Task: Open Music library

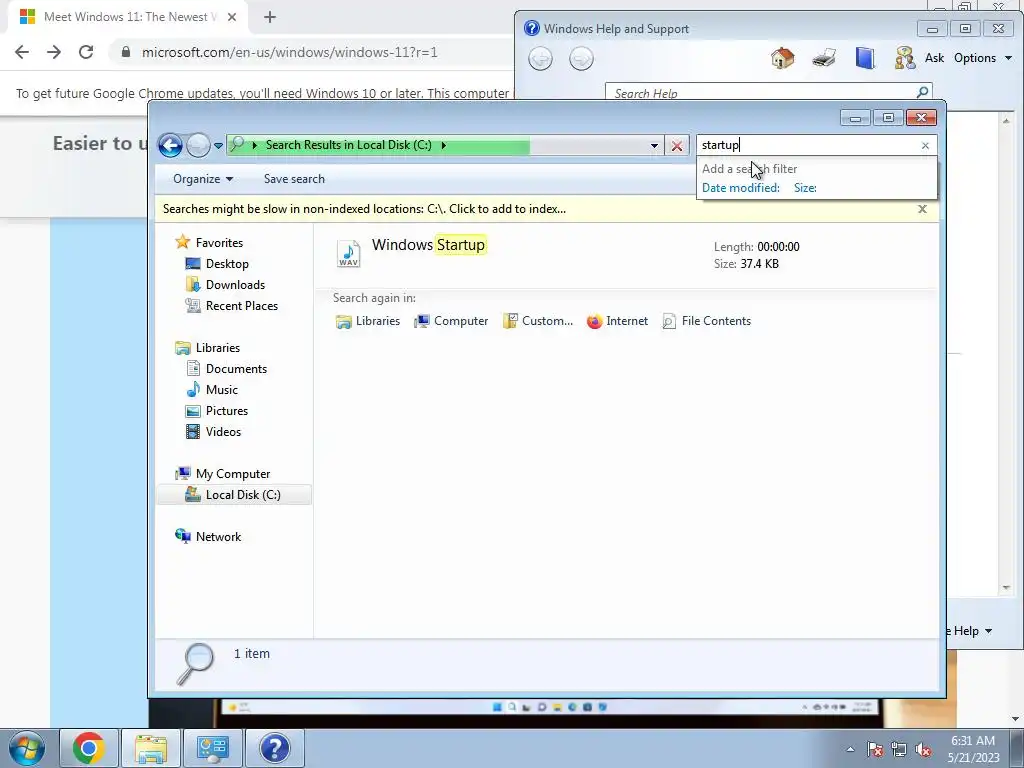Action: (212, 390)
